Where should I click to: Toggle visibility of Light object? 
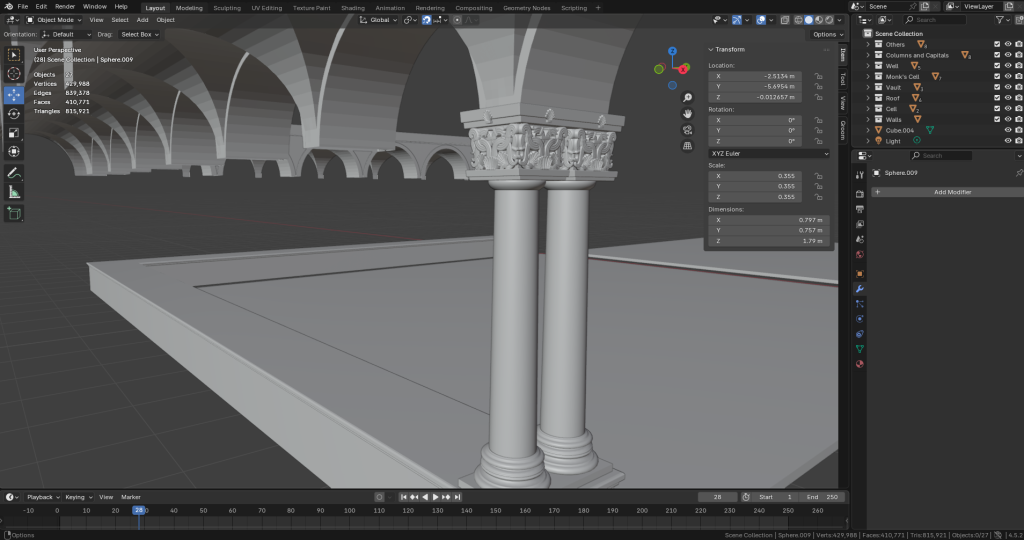click(1008, 141)
